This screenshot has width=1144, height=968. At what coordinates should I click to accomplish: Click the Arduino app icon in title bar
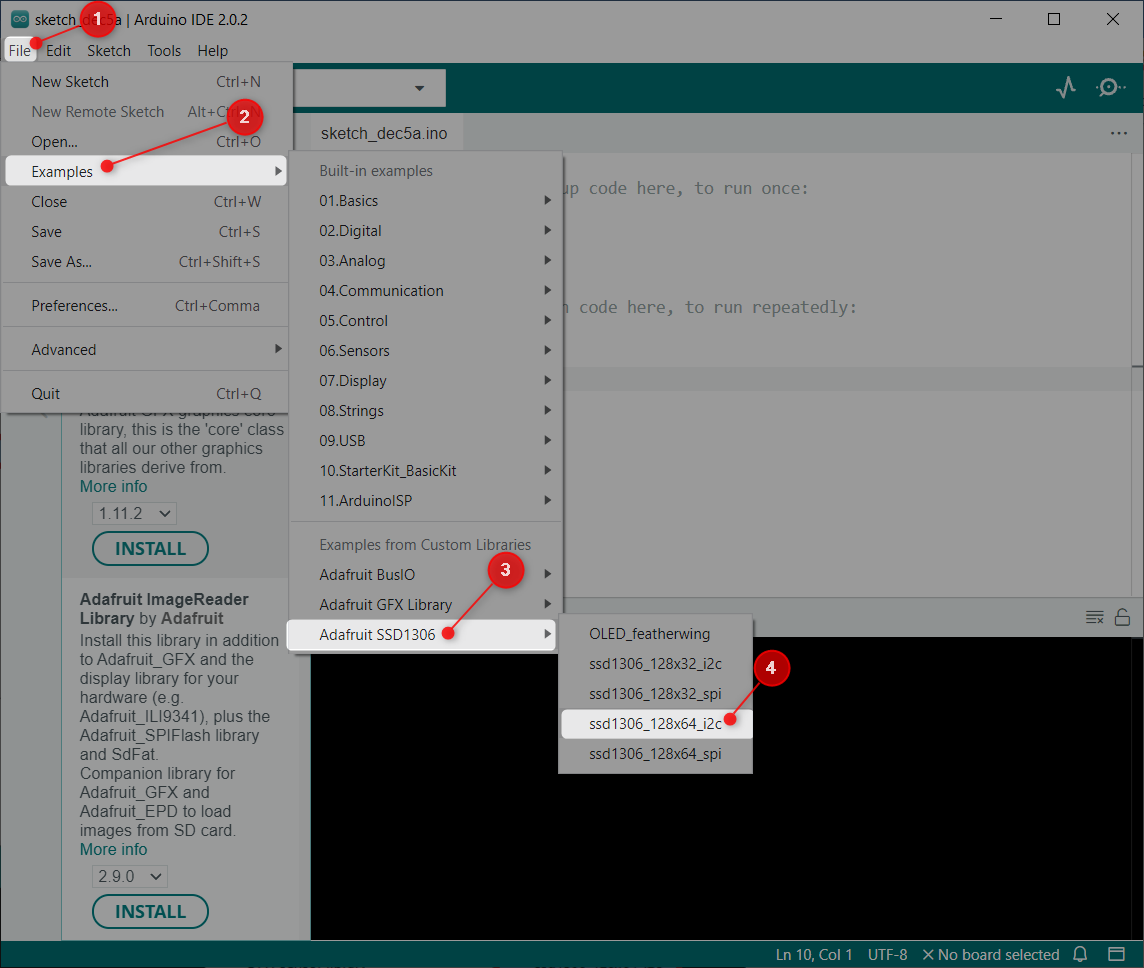[x=20, y=20]
